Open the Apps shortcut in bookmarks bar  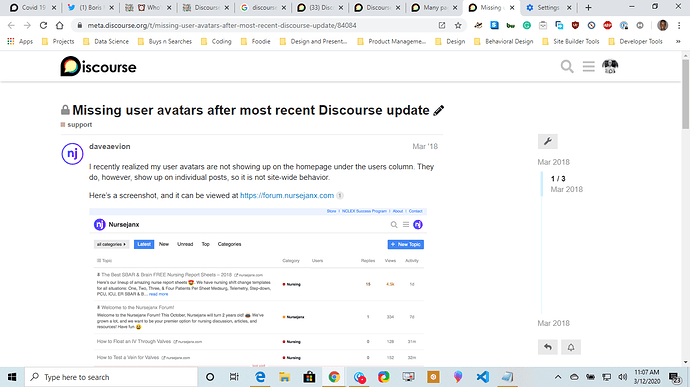tap(20, 41)
